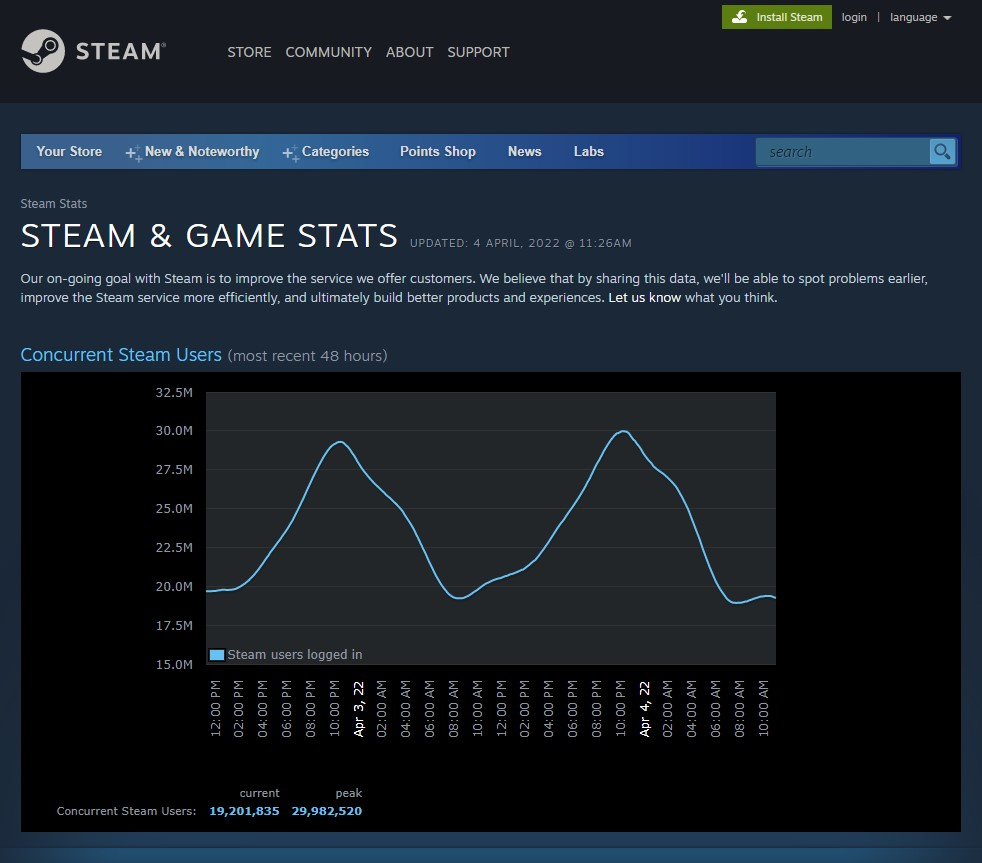The height and width of the screenshot is (863, 982).
Task: Open the News tab
Action: pos(525,152)
